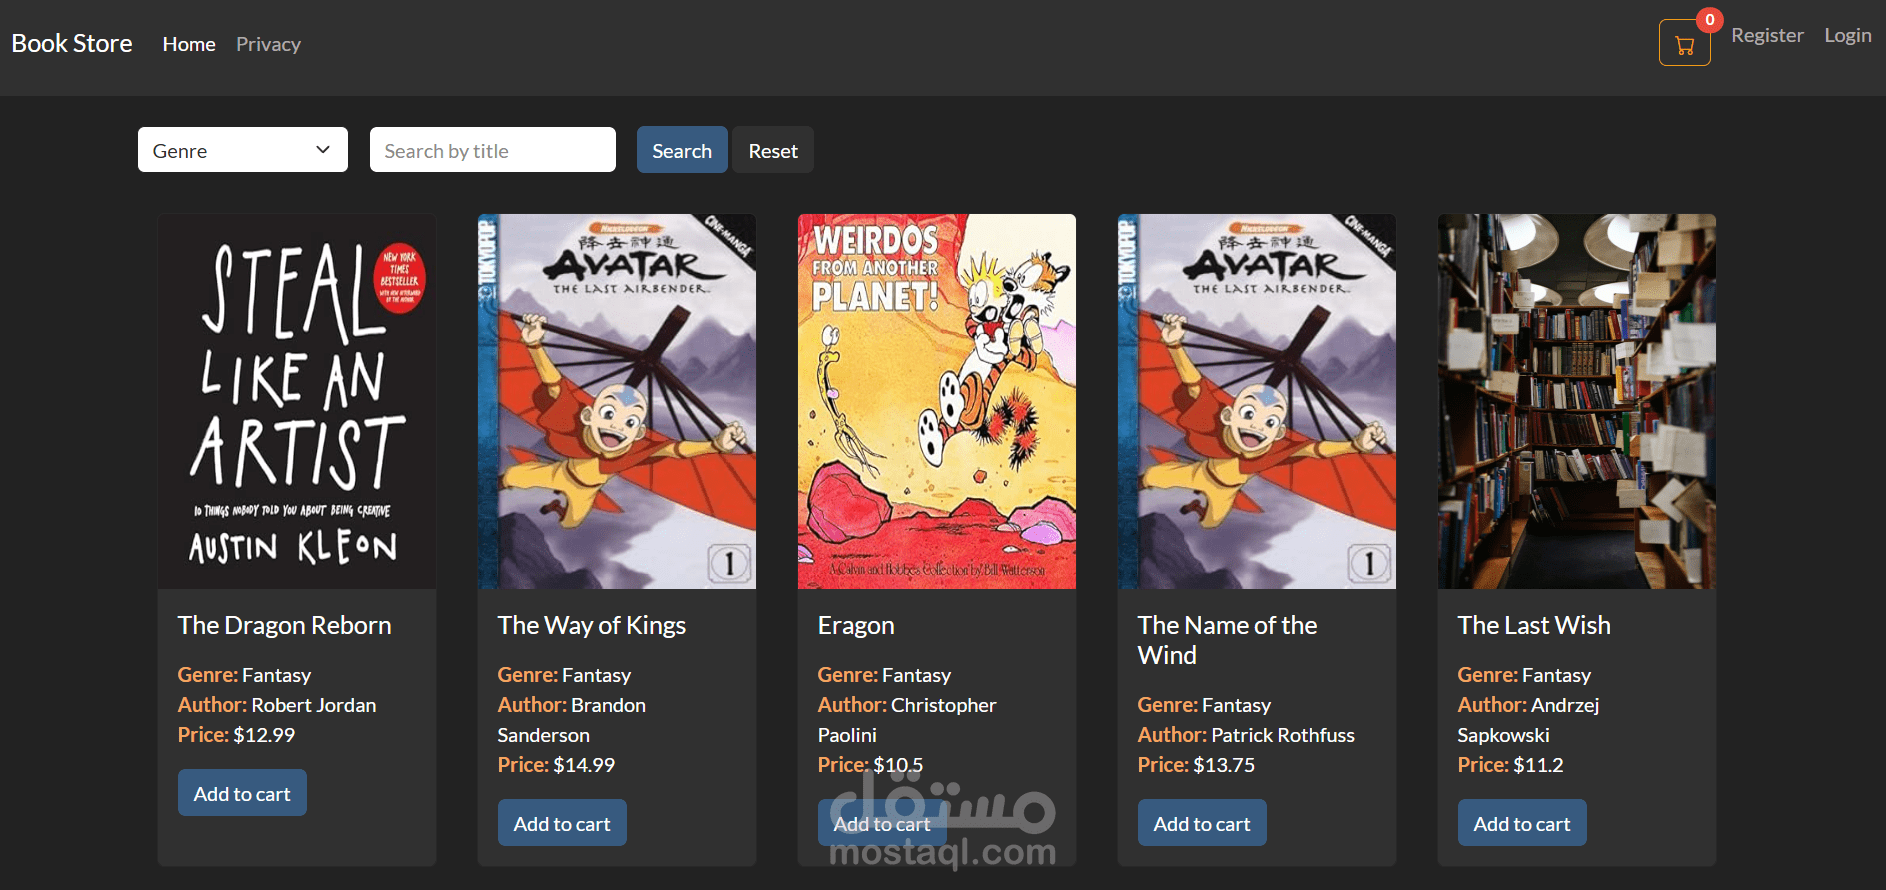Select the title 'Eragon'
Screen dimensions: 1886x890
click(x=856, y=625)
